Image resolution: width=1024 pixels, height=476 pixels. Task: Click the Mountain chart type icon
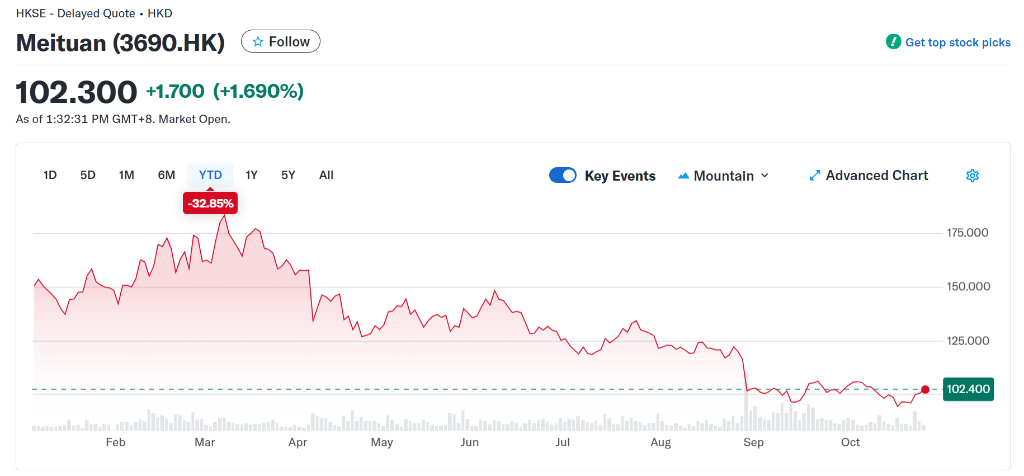pos(684,176)
